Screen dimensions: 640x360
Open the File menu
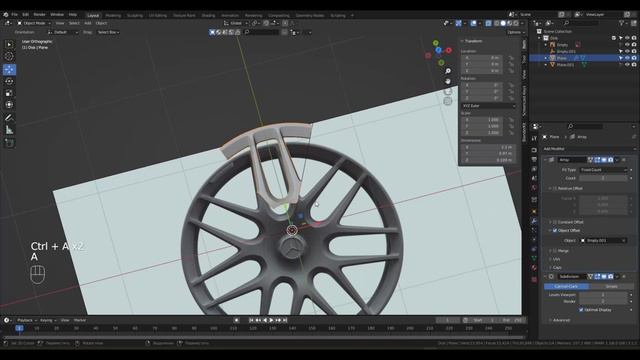(x=14, y=15)
